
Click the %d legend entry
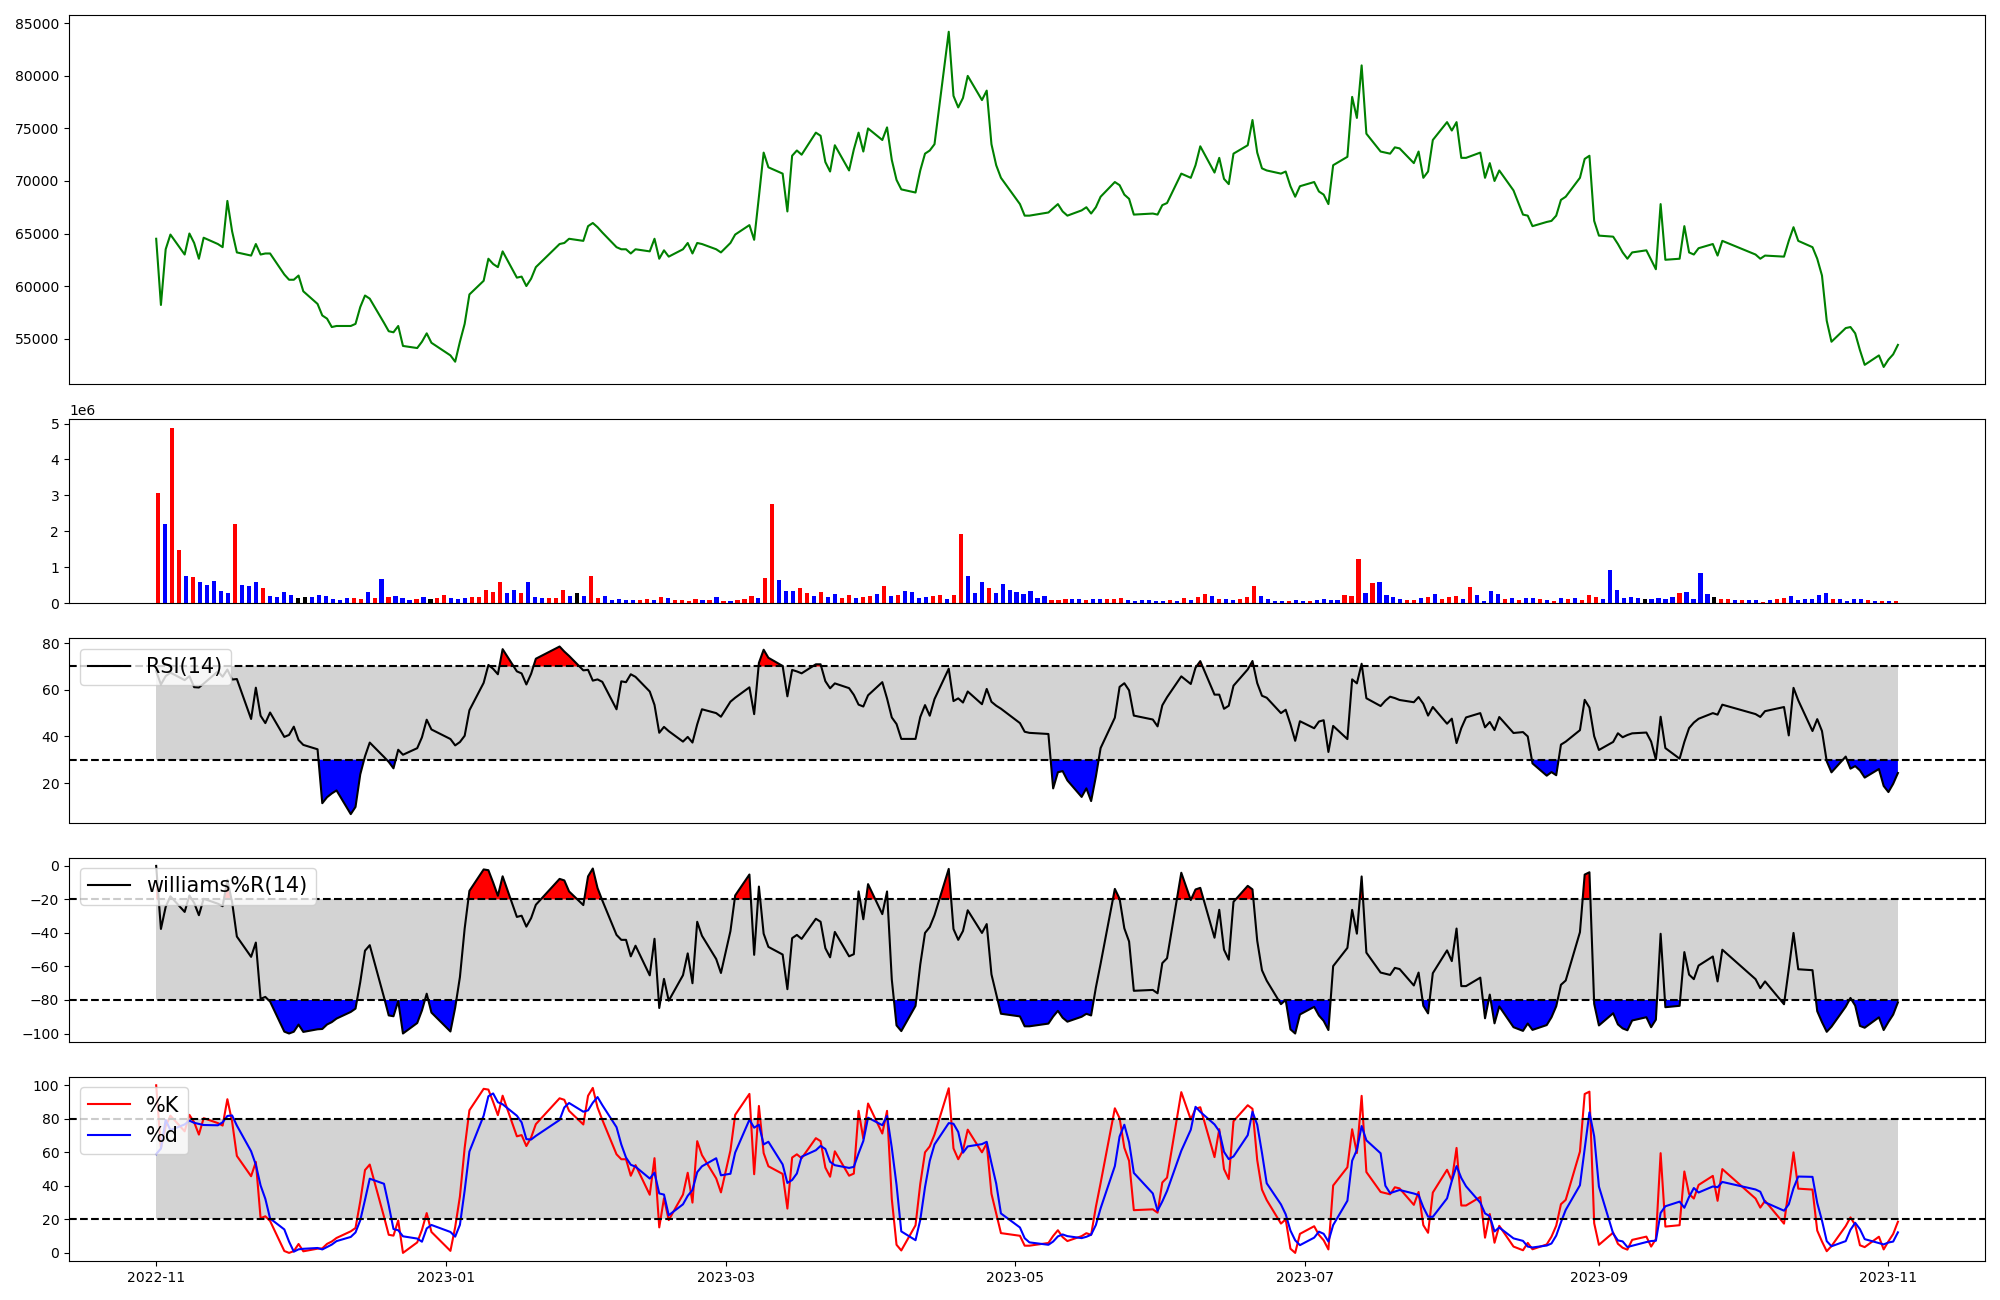pos(162,1135)
